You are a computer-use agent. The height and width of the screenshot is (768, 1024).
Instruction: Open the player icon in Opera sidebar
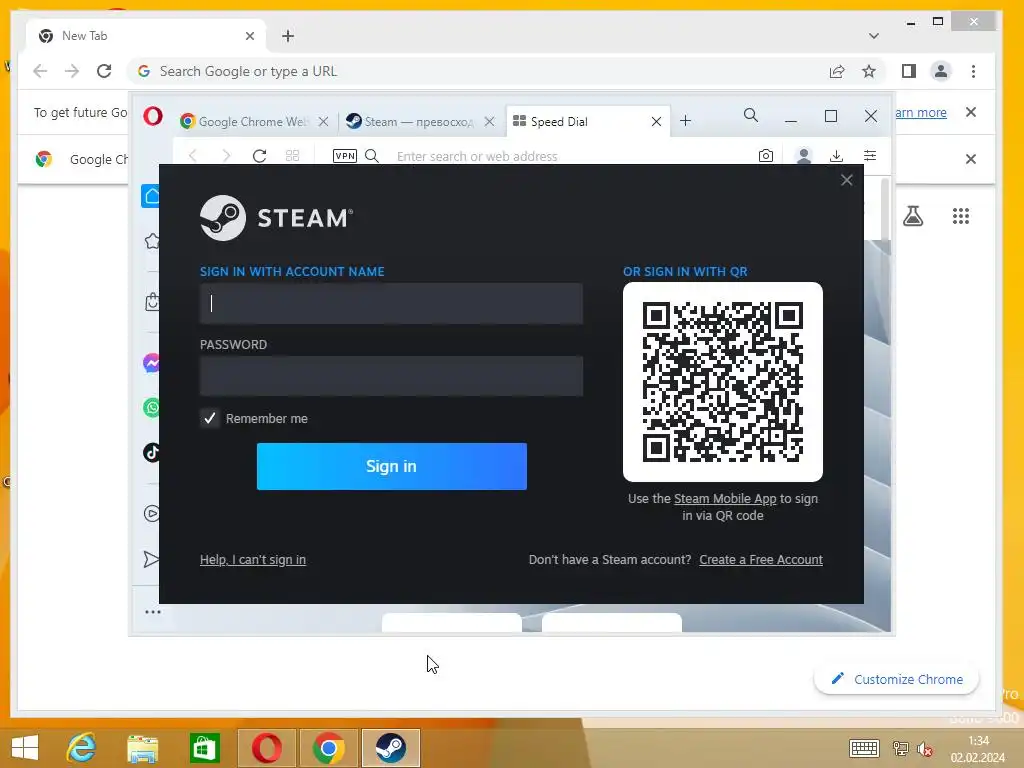pyautogui.click(x=152, y=513)
